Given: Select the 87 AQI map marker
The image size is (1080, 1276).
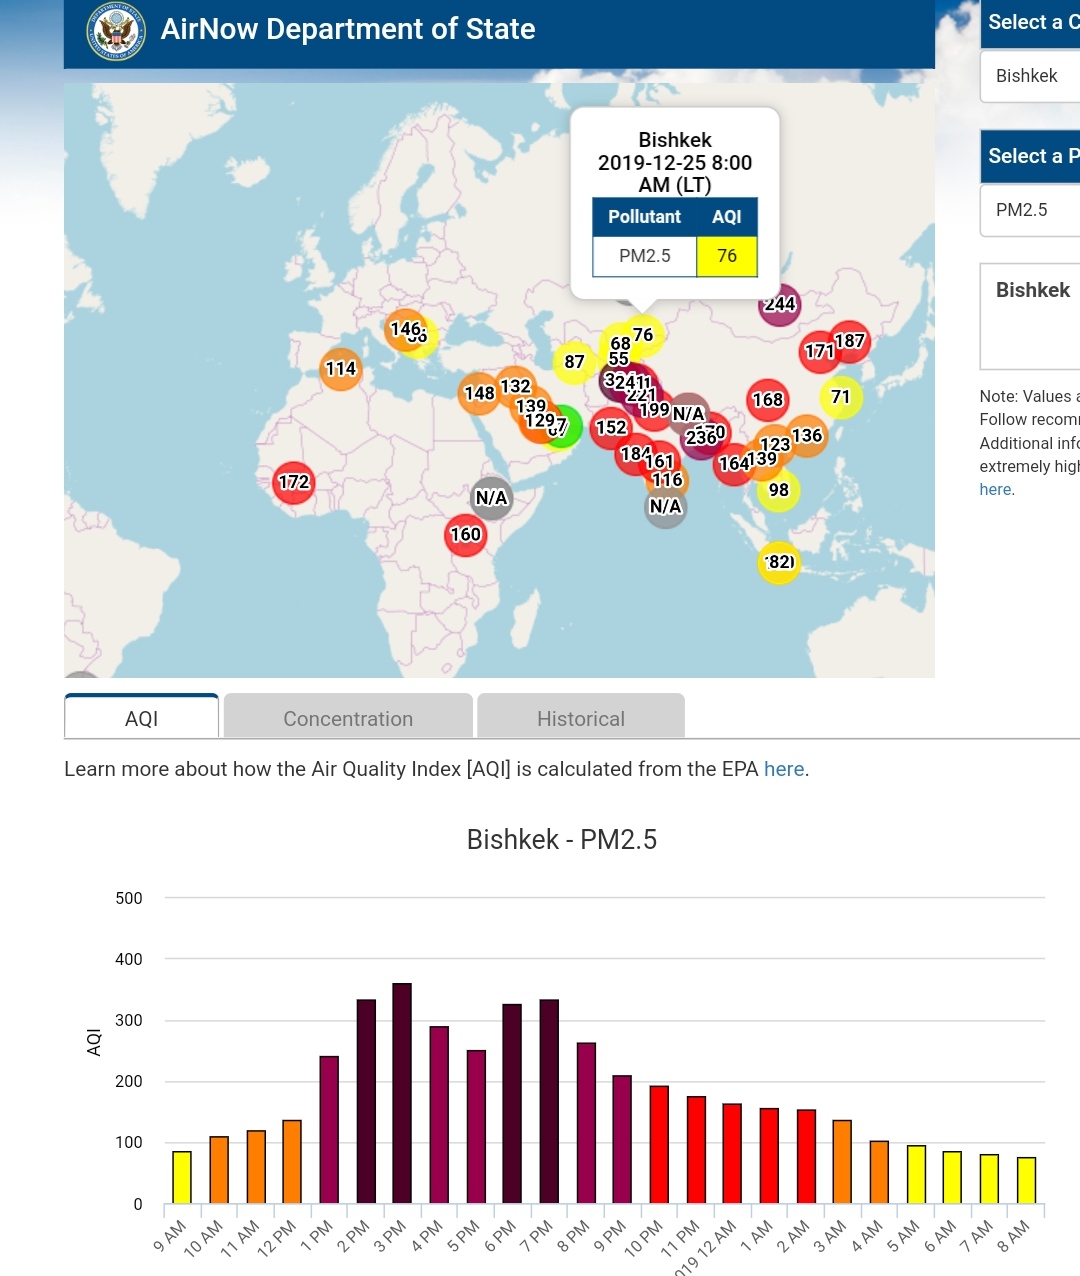Looking at the screenshot, I should click(x=574, y=362).
